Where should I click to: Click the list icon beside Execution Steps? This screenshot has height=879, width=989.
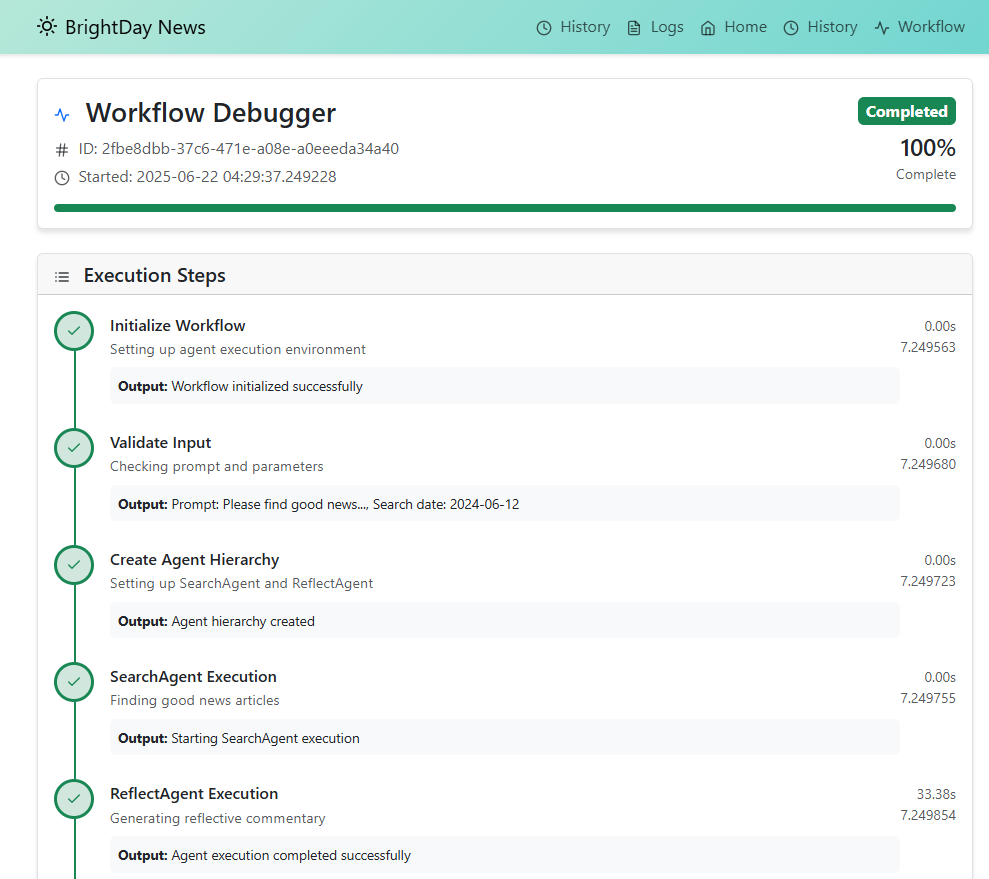[x=62, y=276]
